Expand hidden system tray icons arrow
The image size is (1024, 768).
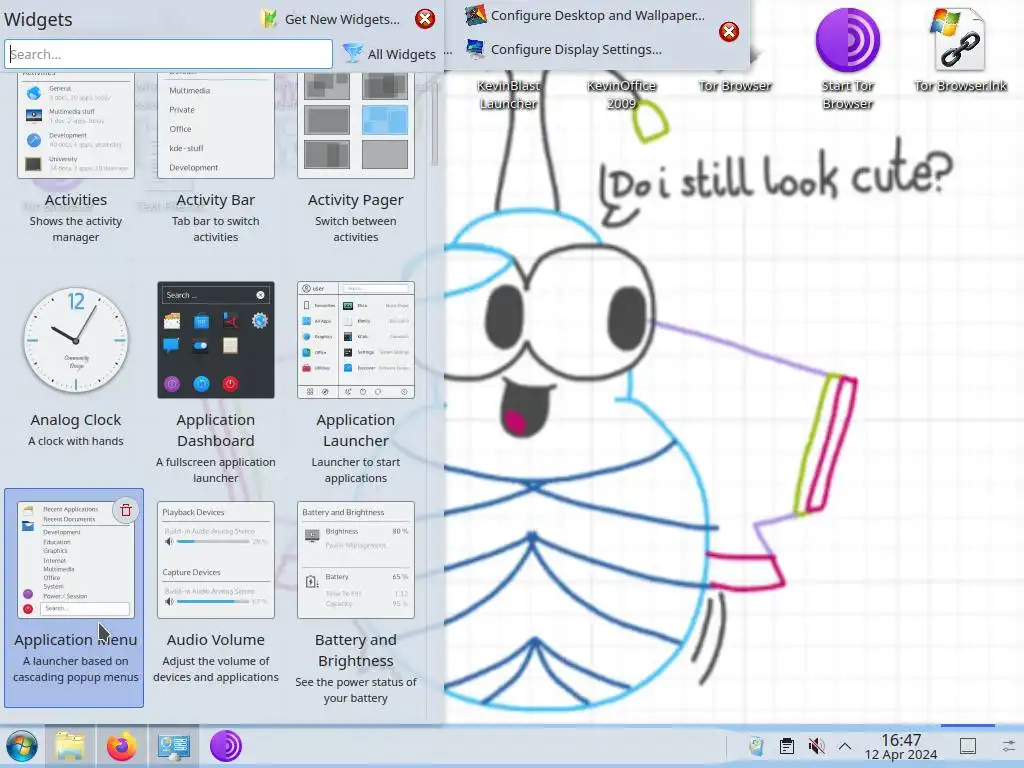coord(845,746)
